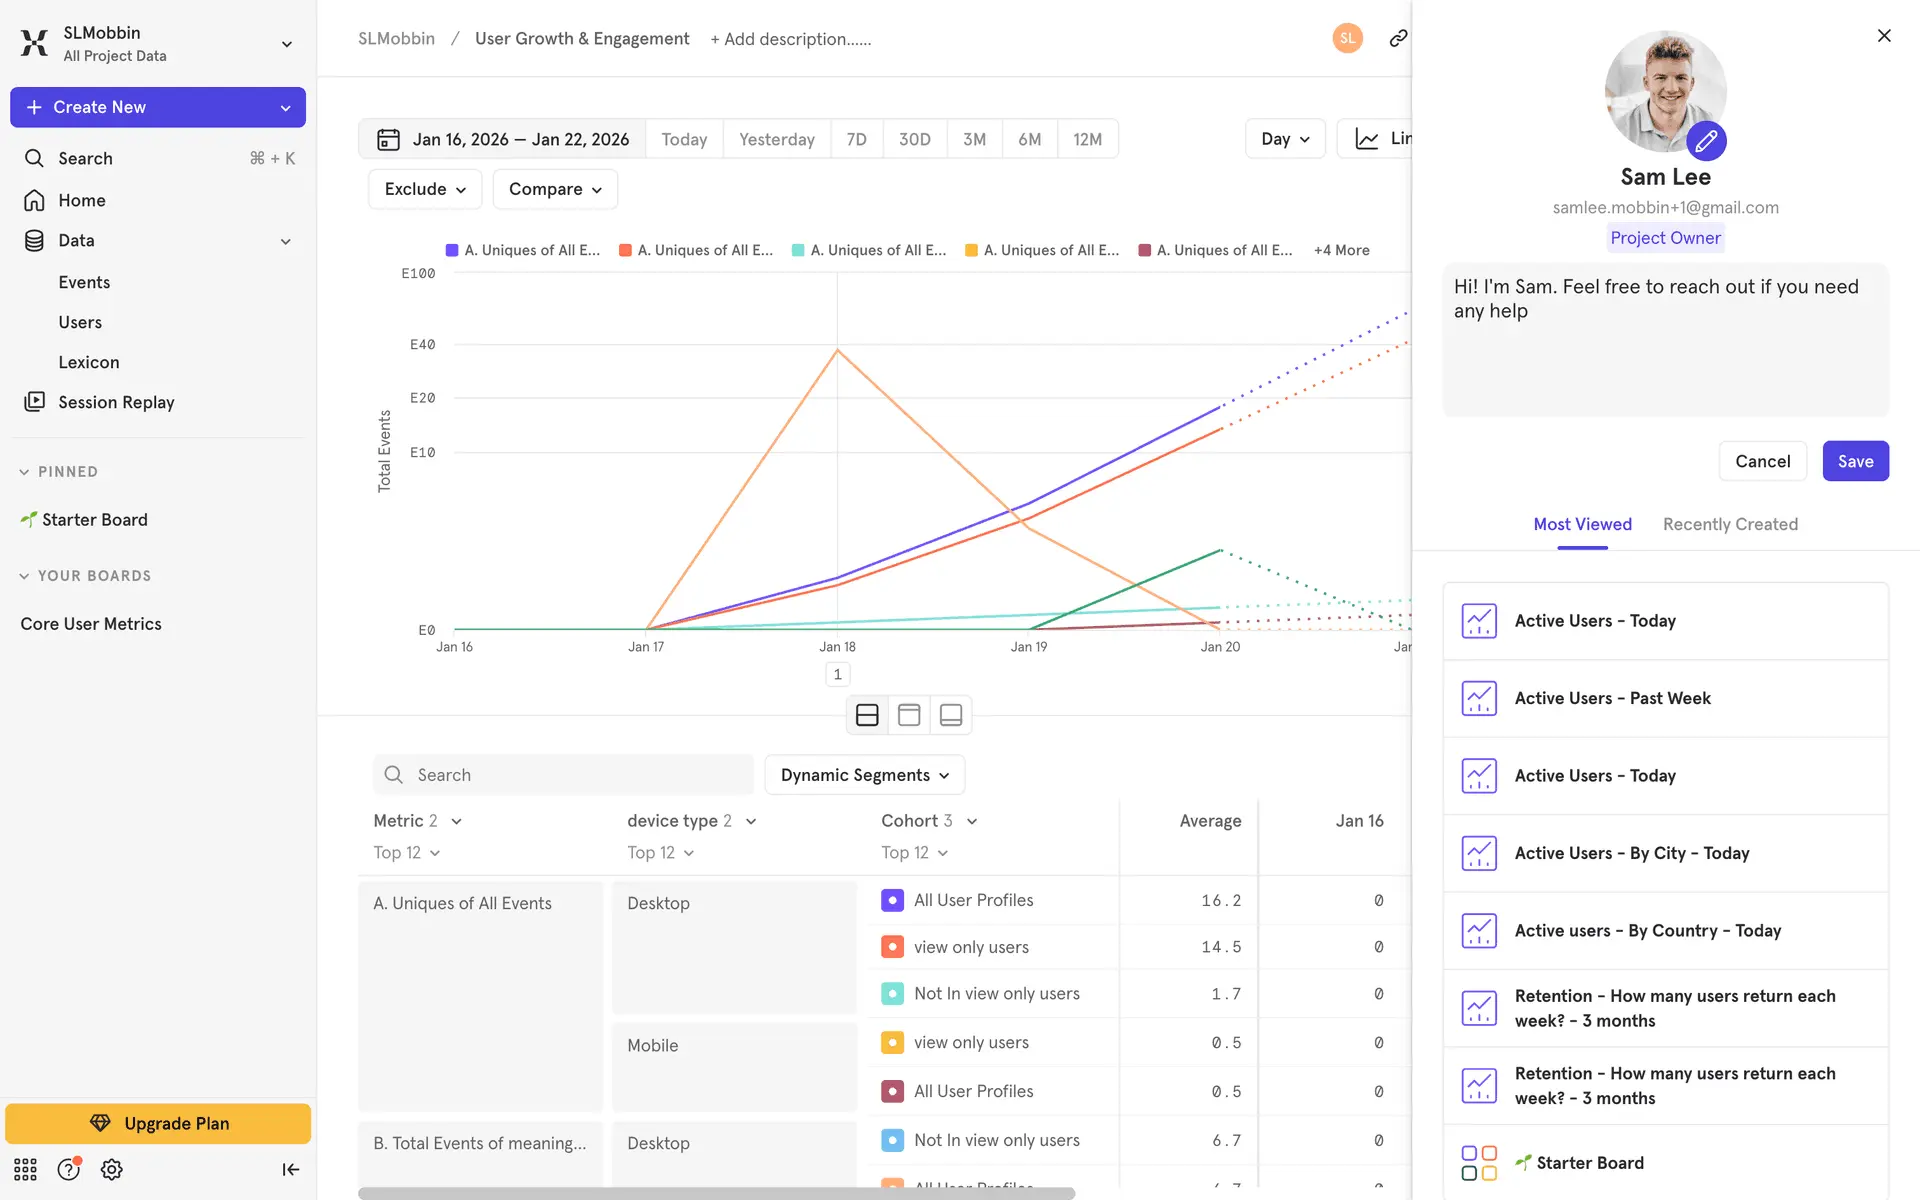The width and height of the screenshot is (1920, 1200).
Task: Open the settings gear icon
Action: coord(112,1169)
